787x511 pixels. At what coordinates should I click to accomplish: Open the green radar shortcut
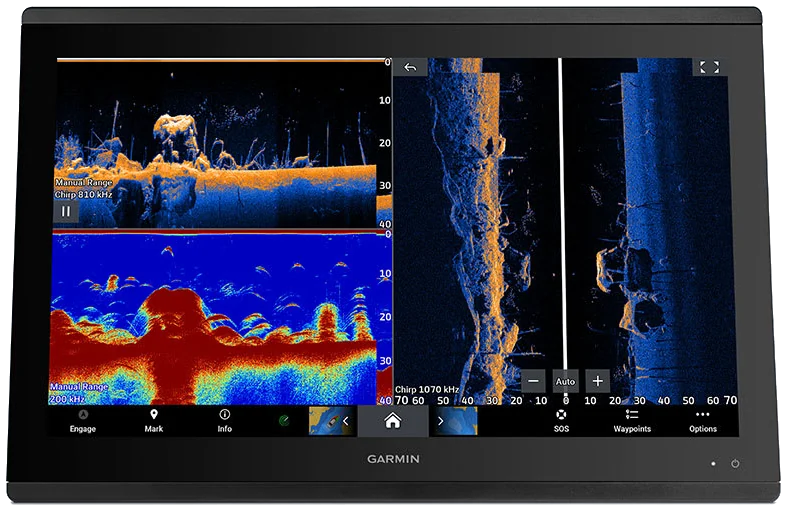284,420
